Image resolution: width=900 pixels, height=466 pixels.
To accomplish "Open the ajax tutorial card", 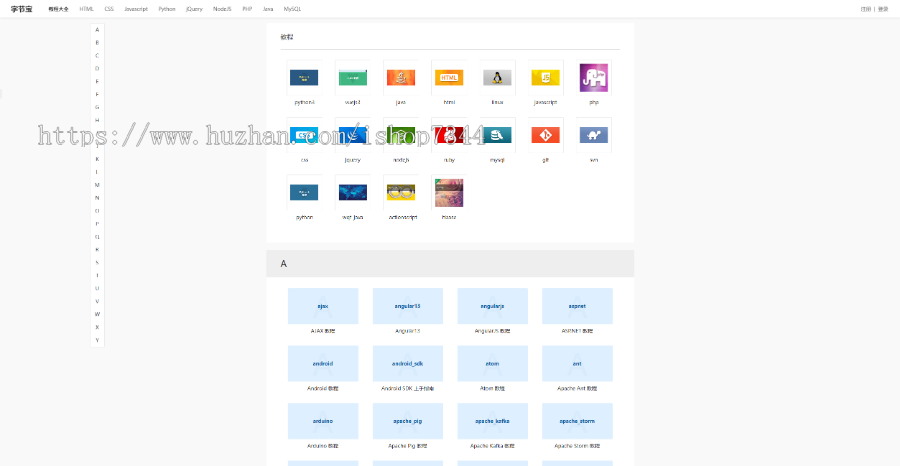I will coord(323,306).
